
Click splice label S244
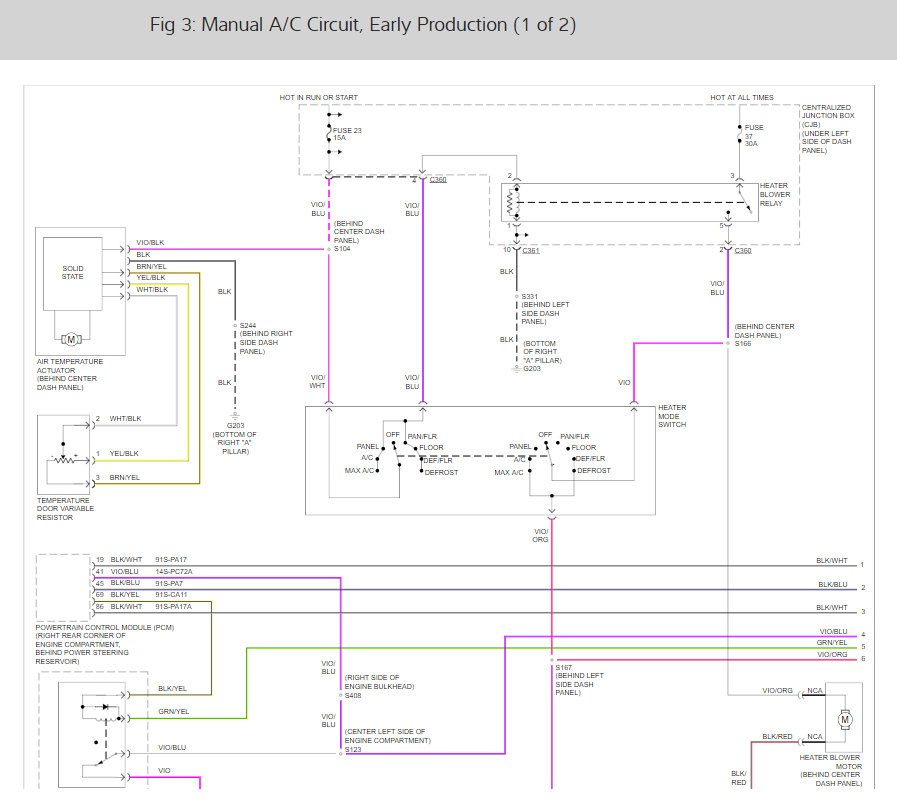click(x=248, y=326)
